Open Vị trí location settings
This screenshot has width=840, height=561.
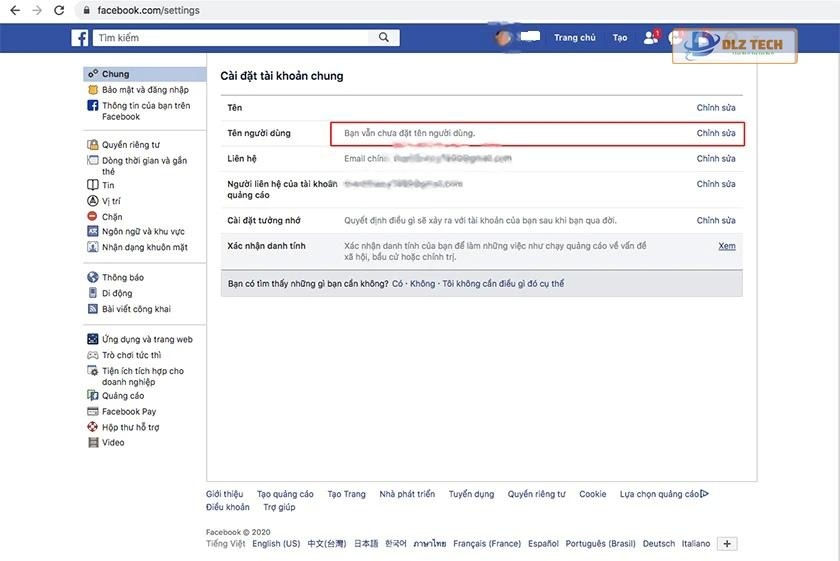113,201
